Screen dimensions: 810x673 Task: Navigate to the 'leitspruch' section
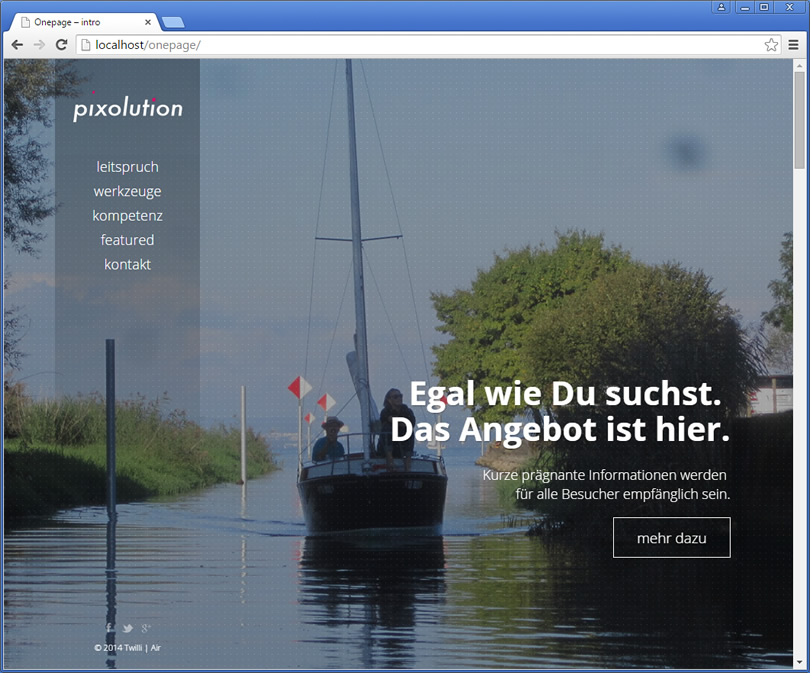(x=127, y=167)
